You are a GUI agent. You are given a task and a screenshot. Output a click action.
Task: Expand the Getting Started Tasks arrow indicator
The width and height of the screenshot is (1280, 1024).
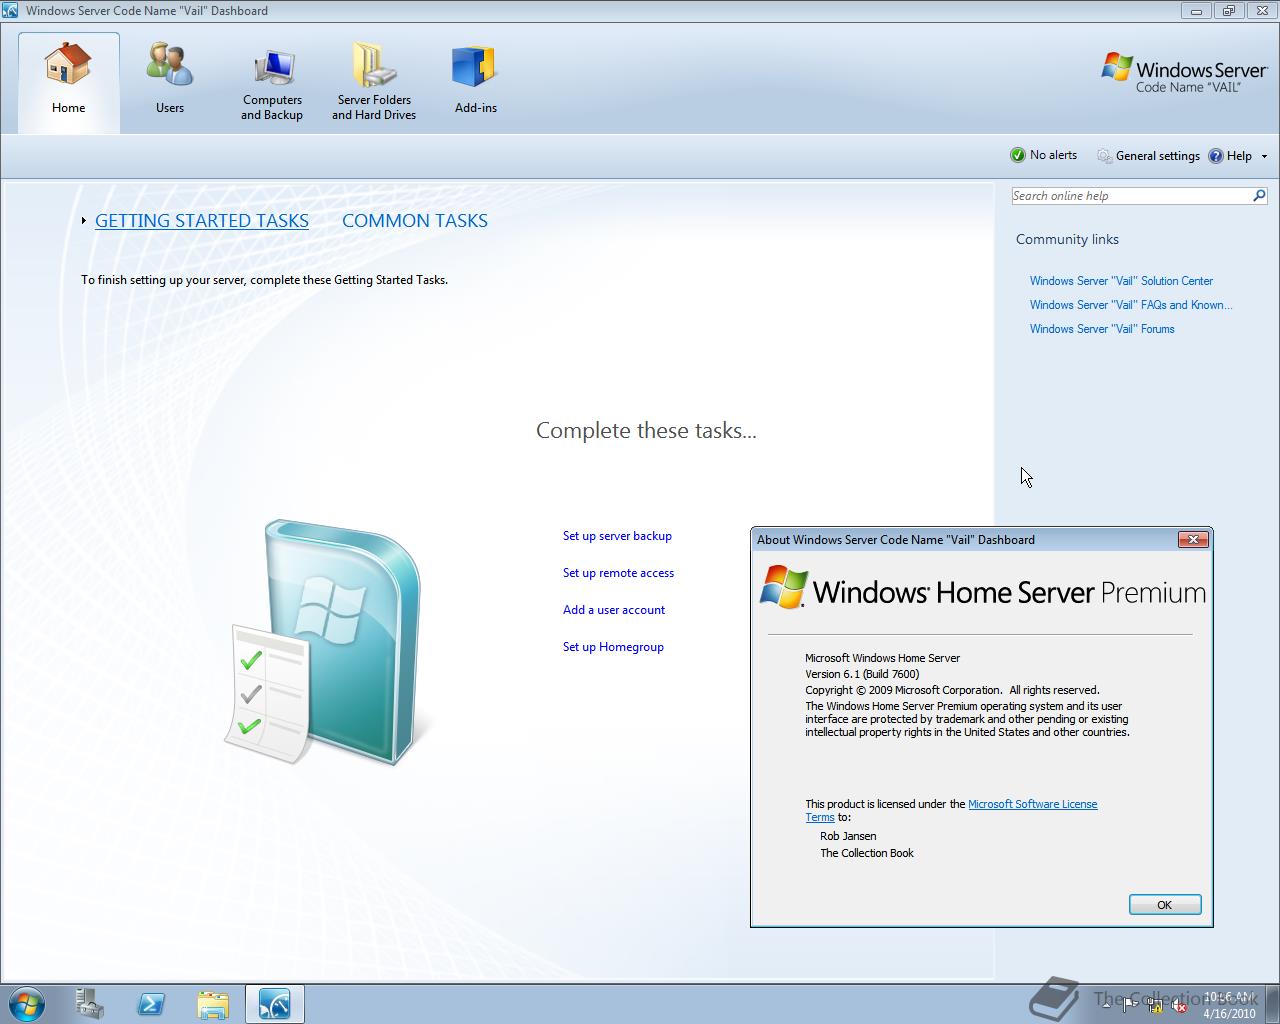[84, 221]
